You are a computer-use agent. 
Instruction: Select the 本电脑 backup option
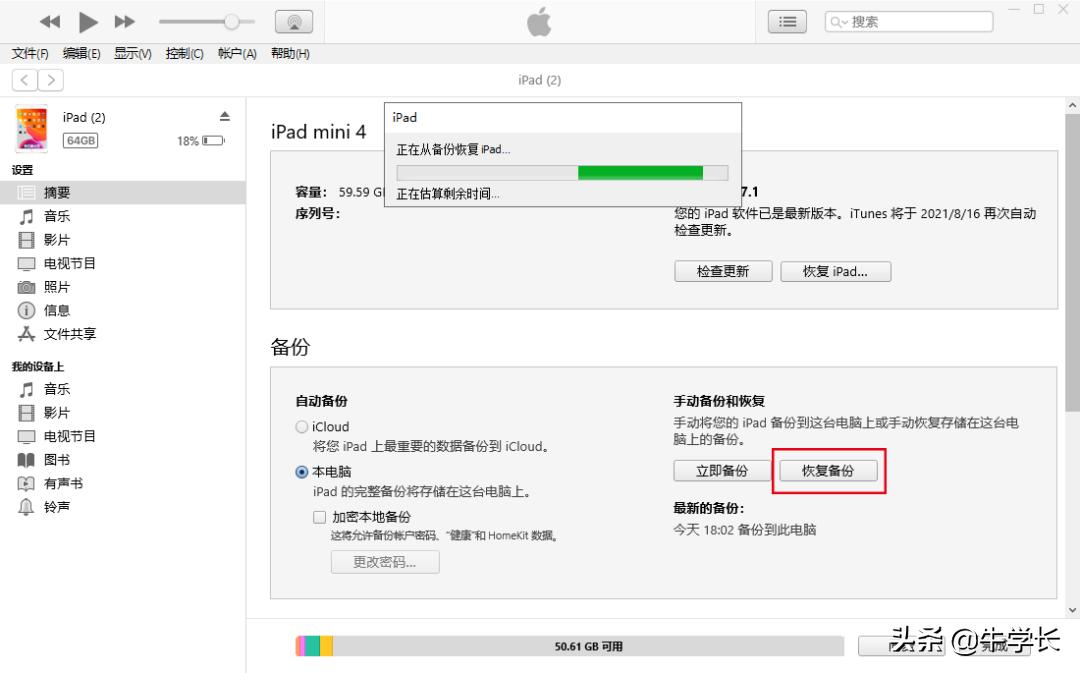click(301, 472)
